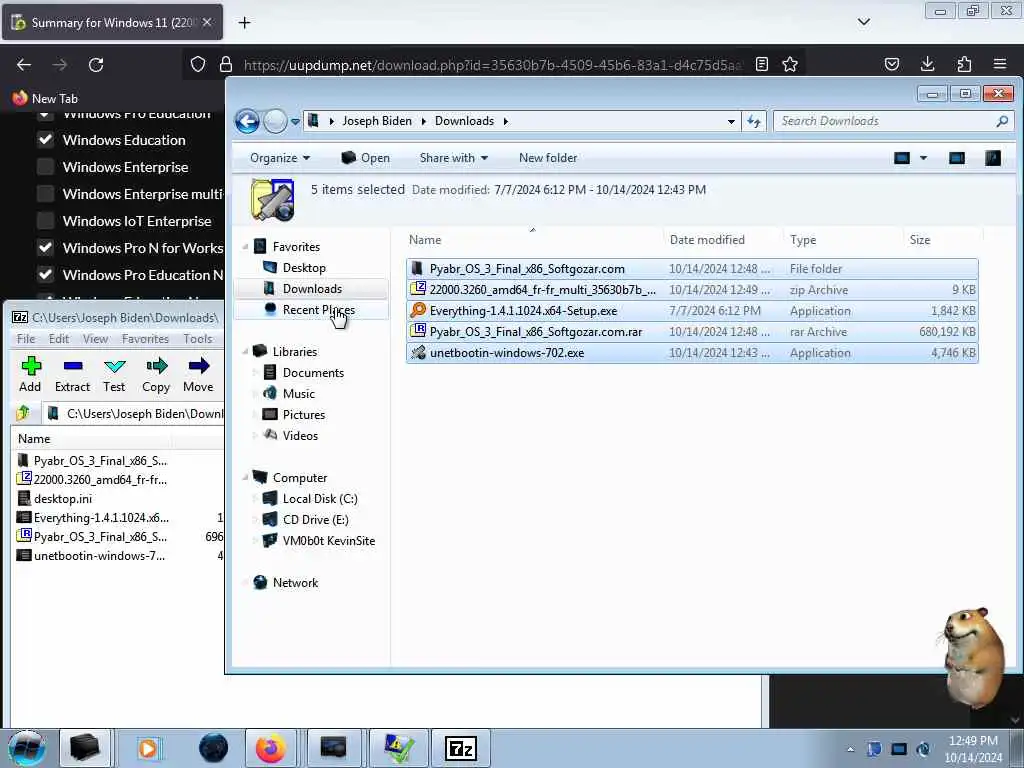The width and height of the screenshot is (1024, 768).
Task: Select unetbootin-windows-702.exe in Explorer
Action: (x=692, y=353)
